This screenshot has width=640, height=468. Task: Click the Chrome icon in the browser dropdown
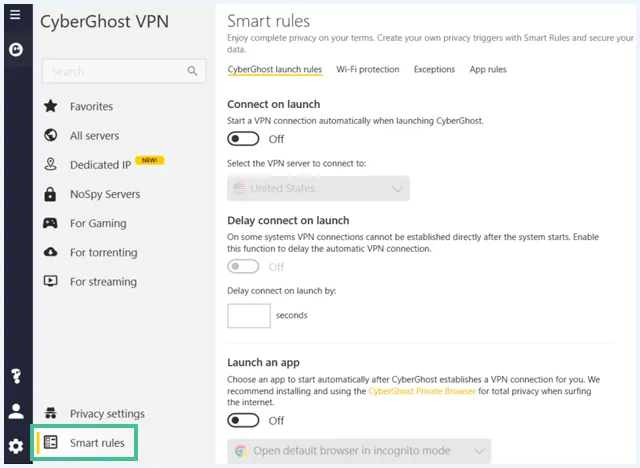point(241,450)
